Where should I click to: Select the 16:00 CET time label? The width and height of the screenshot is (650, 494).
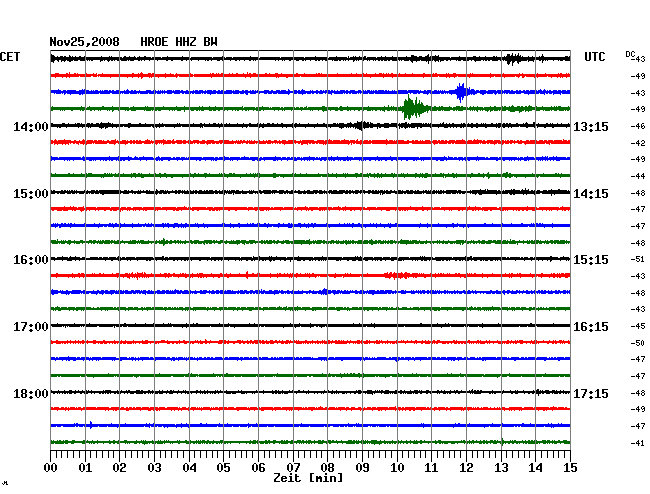tap(31, 260)
